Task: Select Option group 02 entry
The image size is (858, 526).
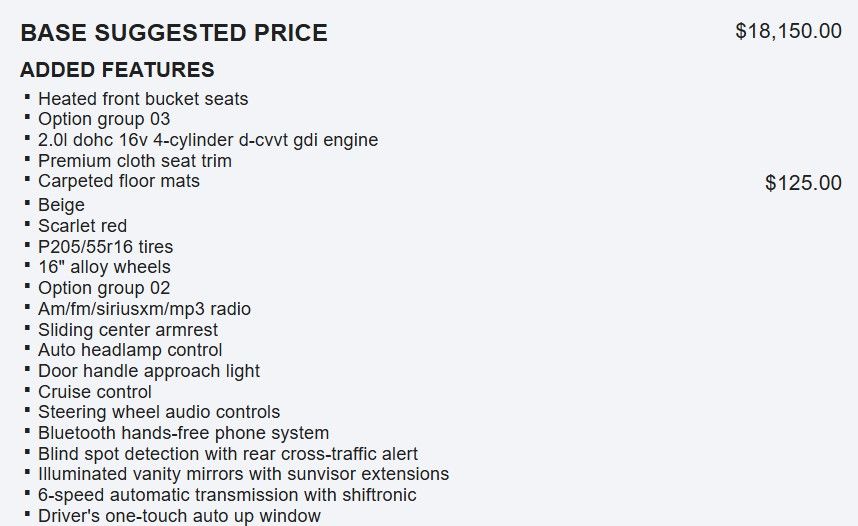Action: click(x=104, y=288)
